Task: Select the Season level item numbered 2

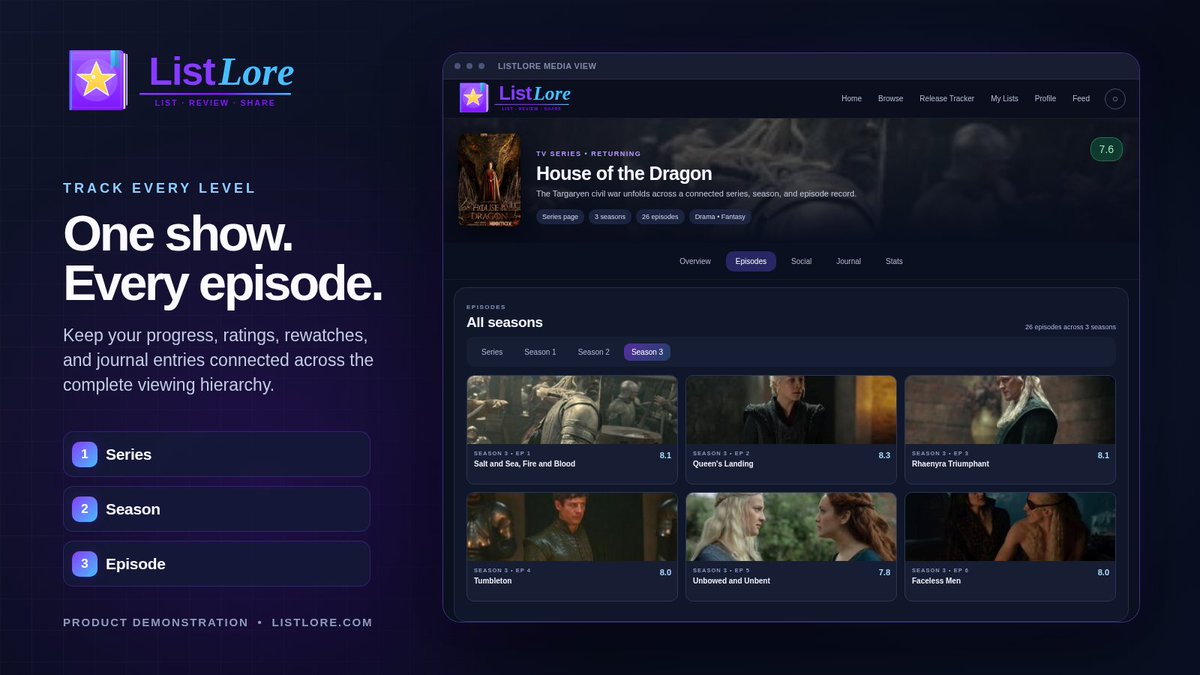Action: pos(216,509)
